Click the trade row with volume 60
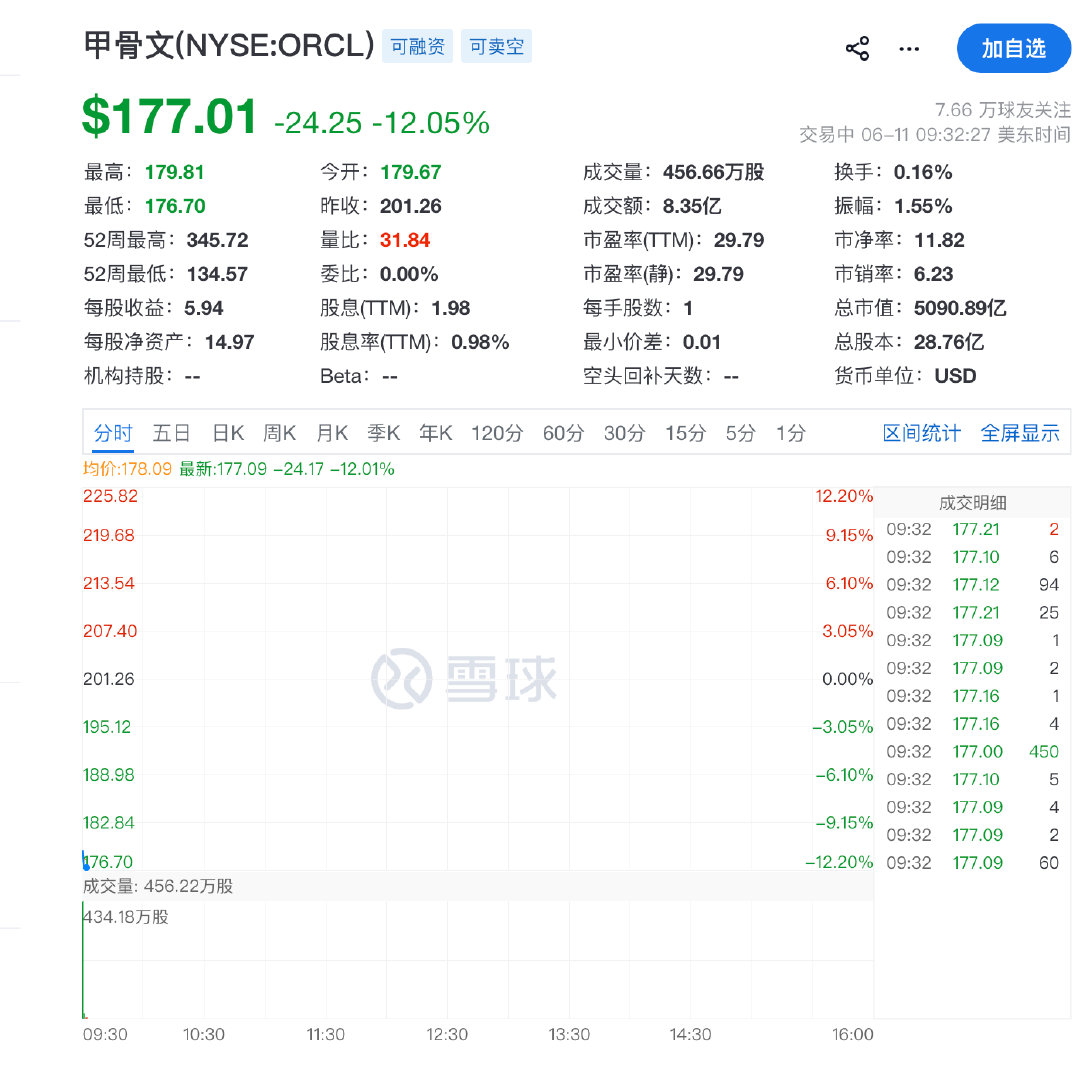The width and height of the screenshot is (1088, 1080). coord(972,863)
